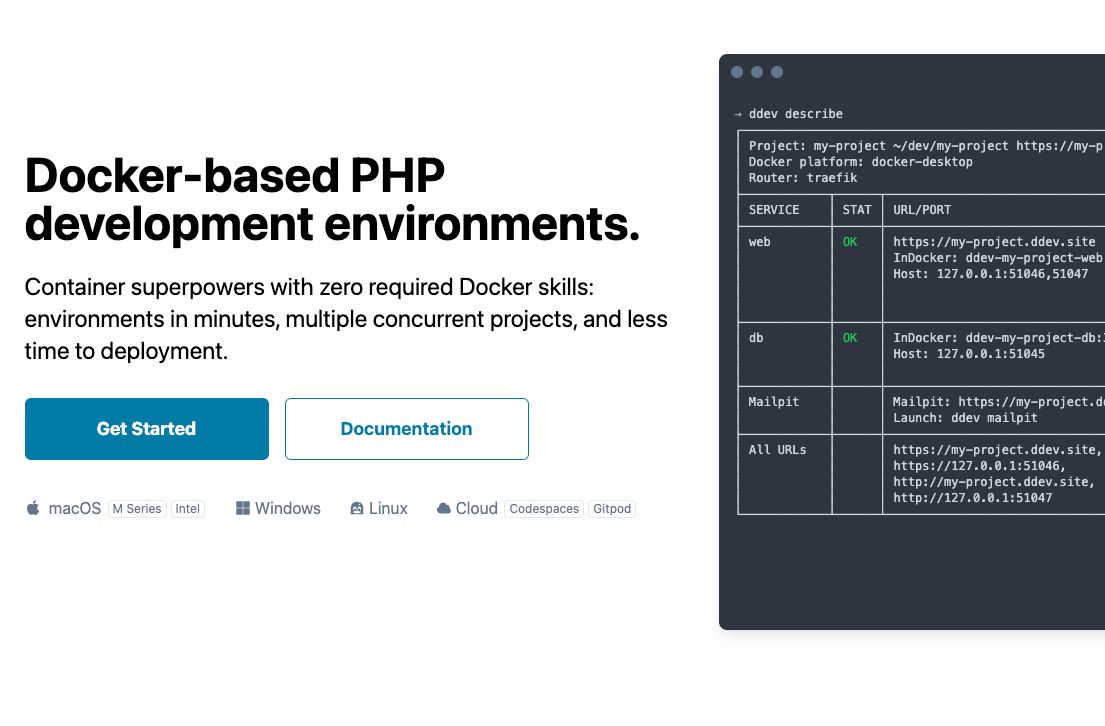
Task: Click 'InDocker: ddev-my-project-web' text
Action: point(998,258)
